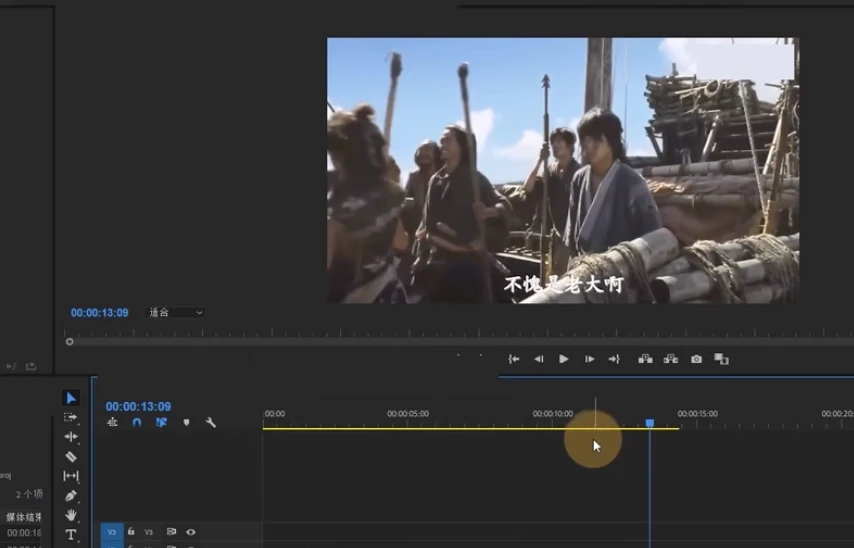Click the video preview frame
The width and height of the screenshot is (854, 548).
(x=563, y=171)
